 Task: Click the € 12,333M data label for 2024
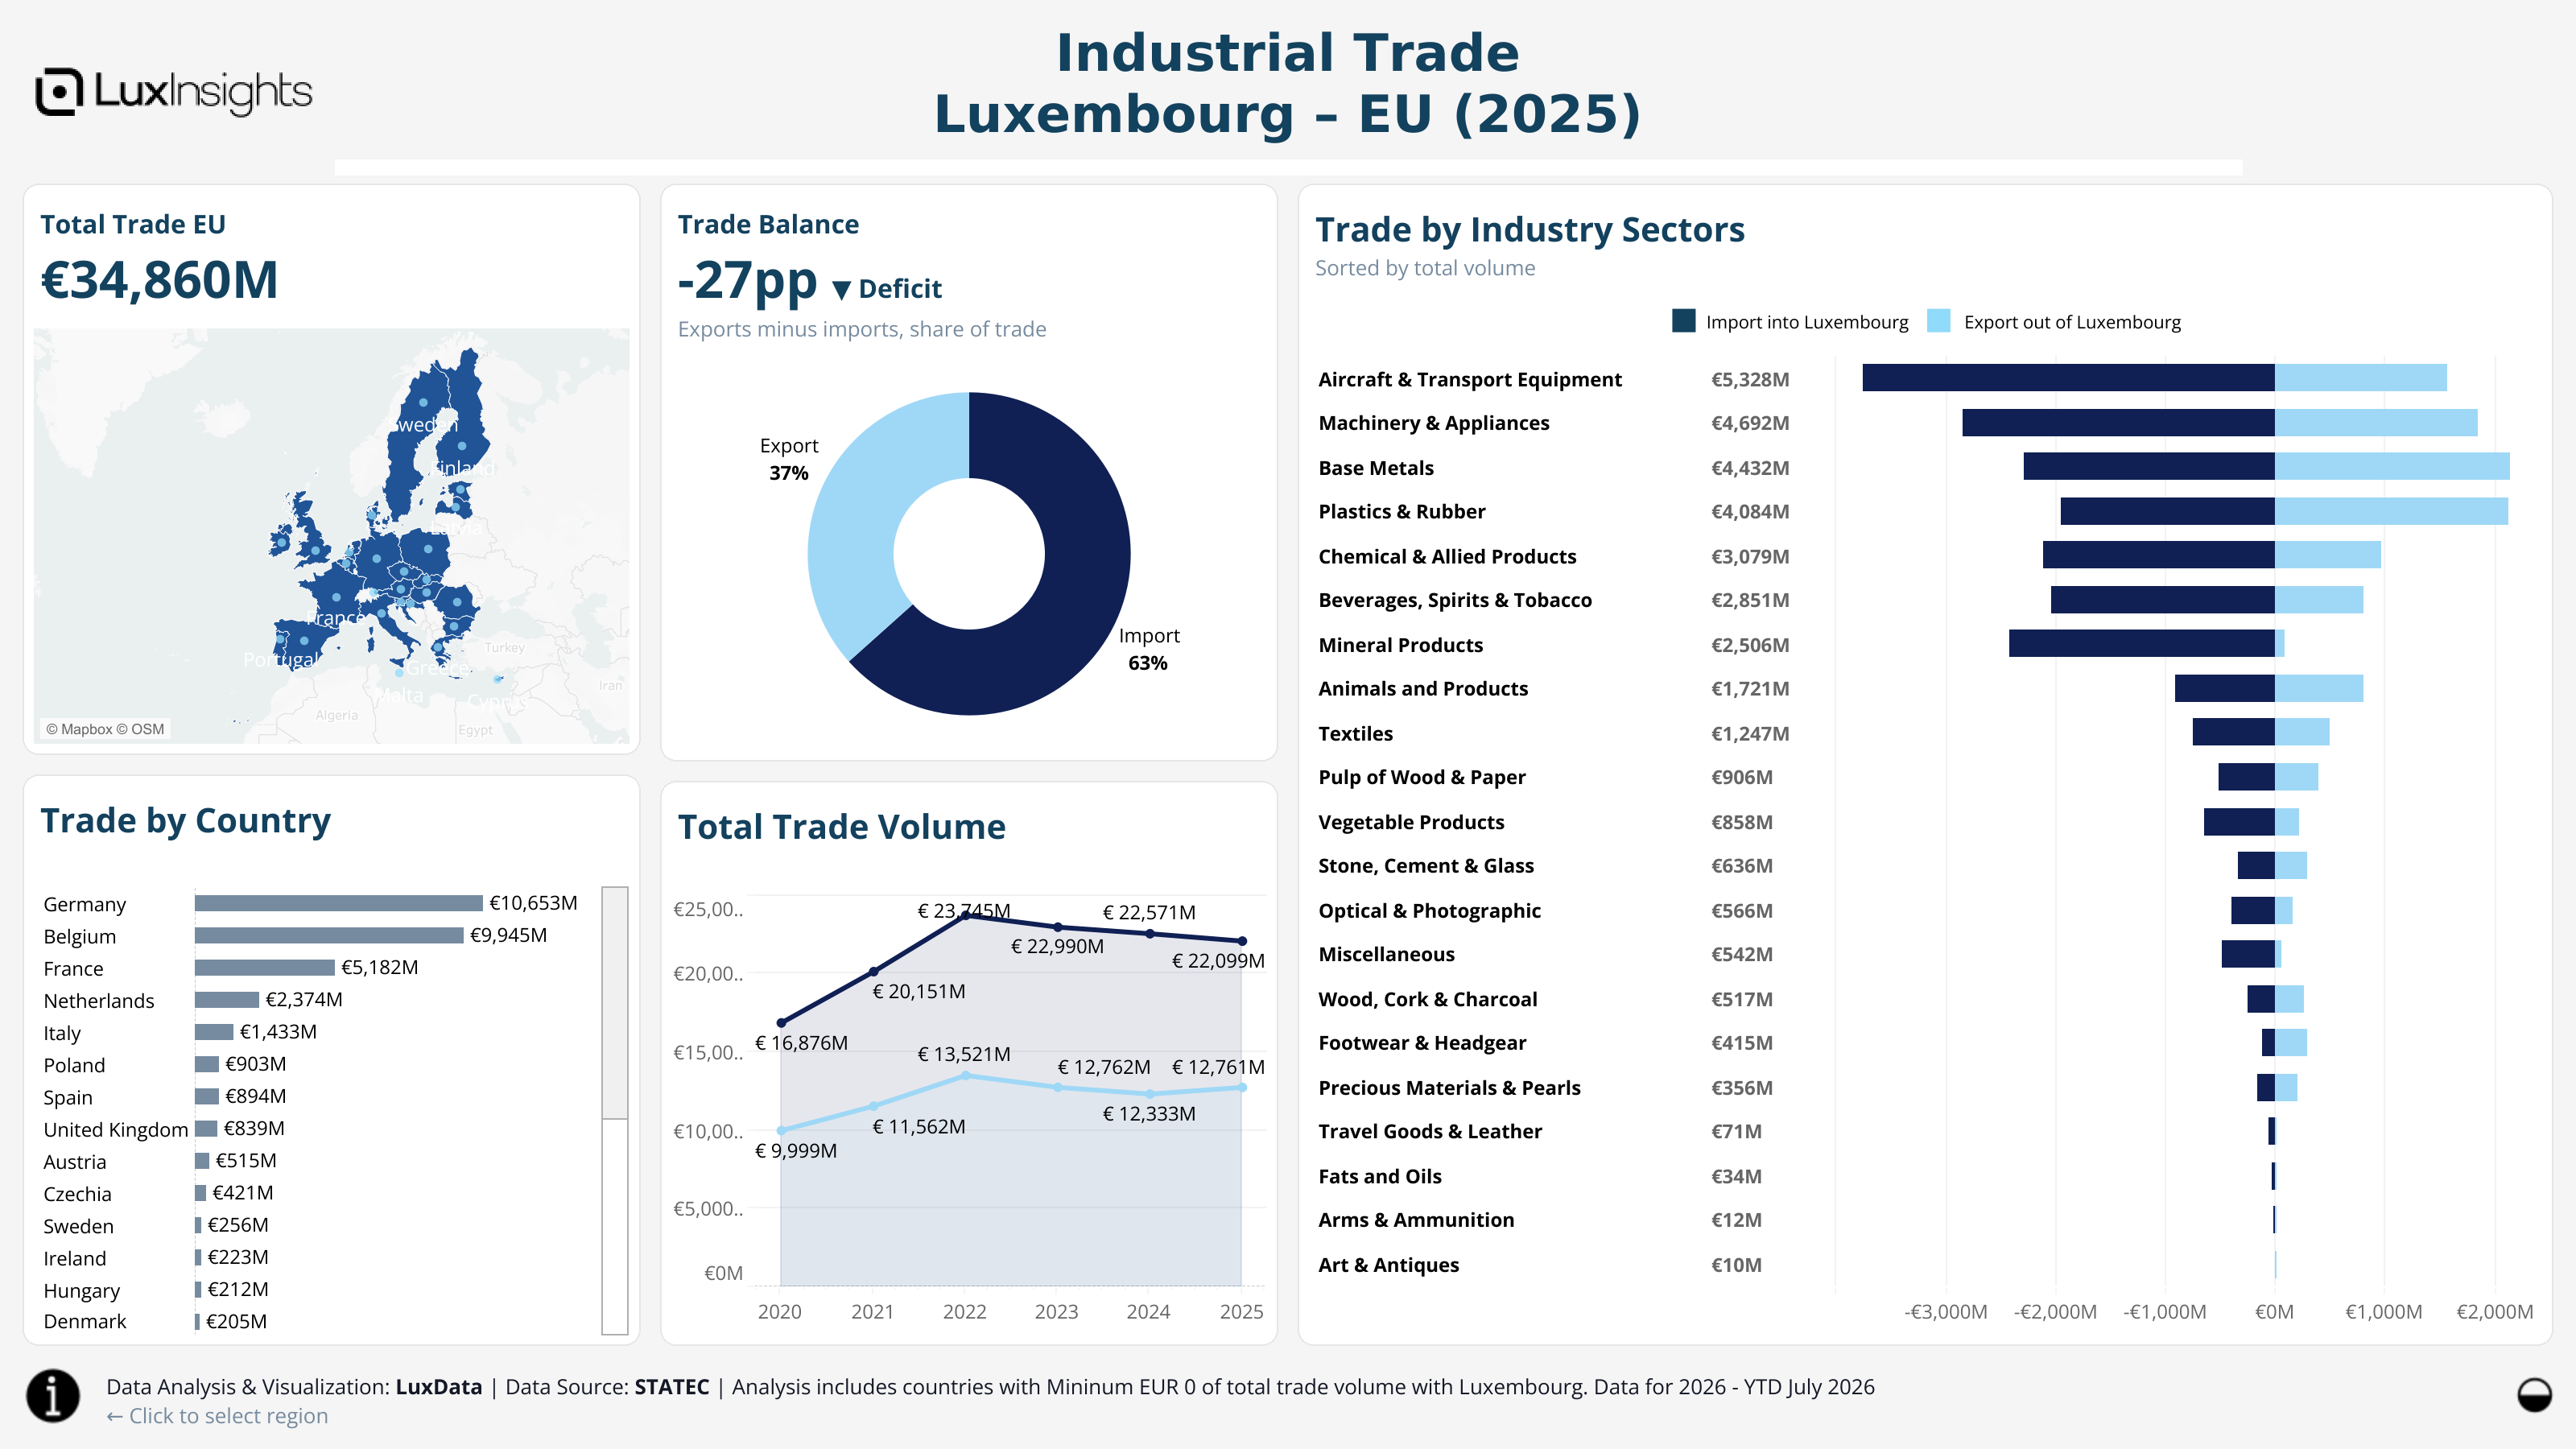coord(1149,1114)
